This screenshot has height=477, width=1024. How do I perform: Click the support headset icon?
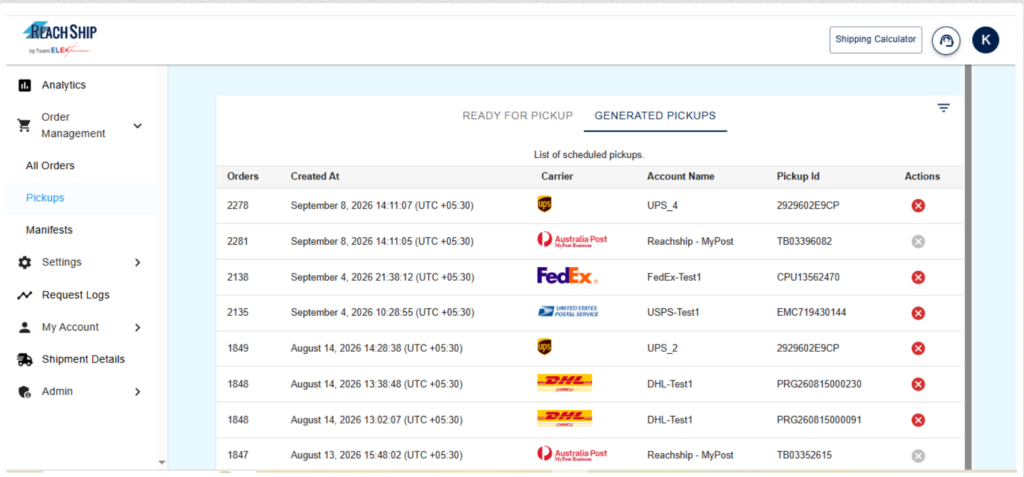click(x=946, y=41)
